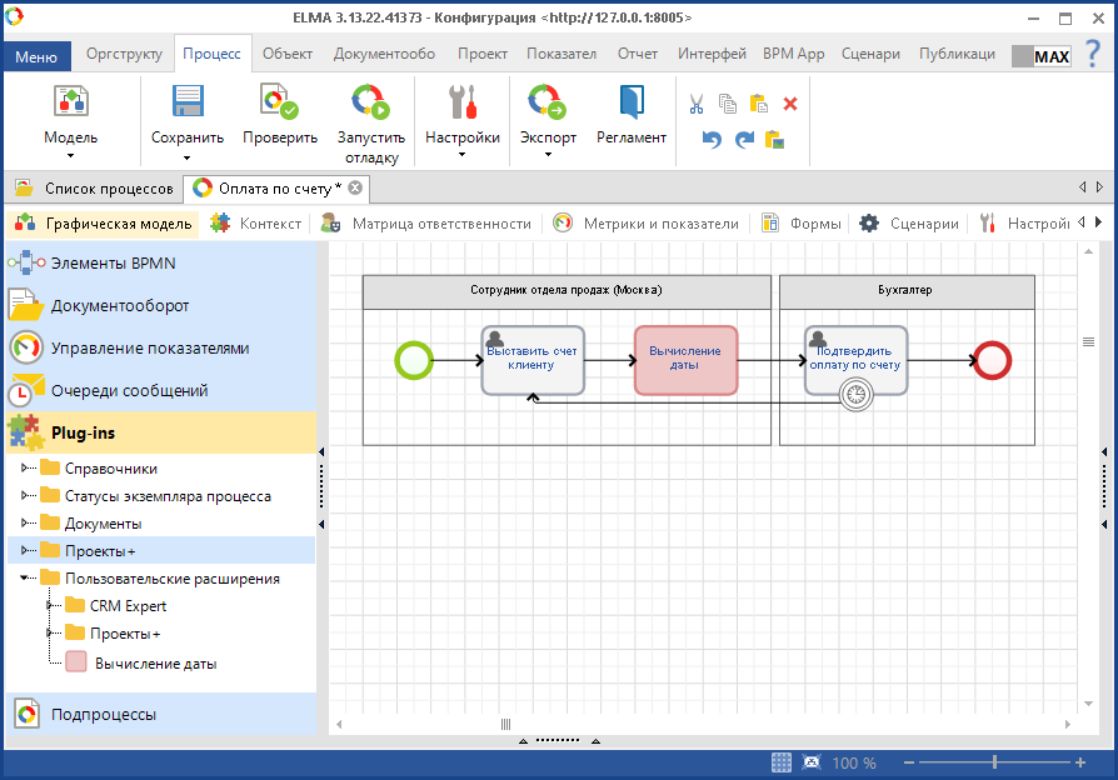Toggle the grid icon in status bar
This screenshot has width=1118, height=780.
pyautogui.click(x=781, y=762)
